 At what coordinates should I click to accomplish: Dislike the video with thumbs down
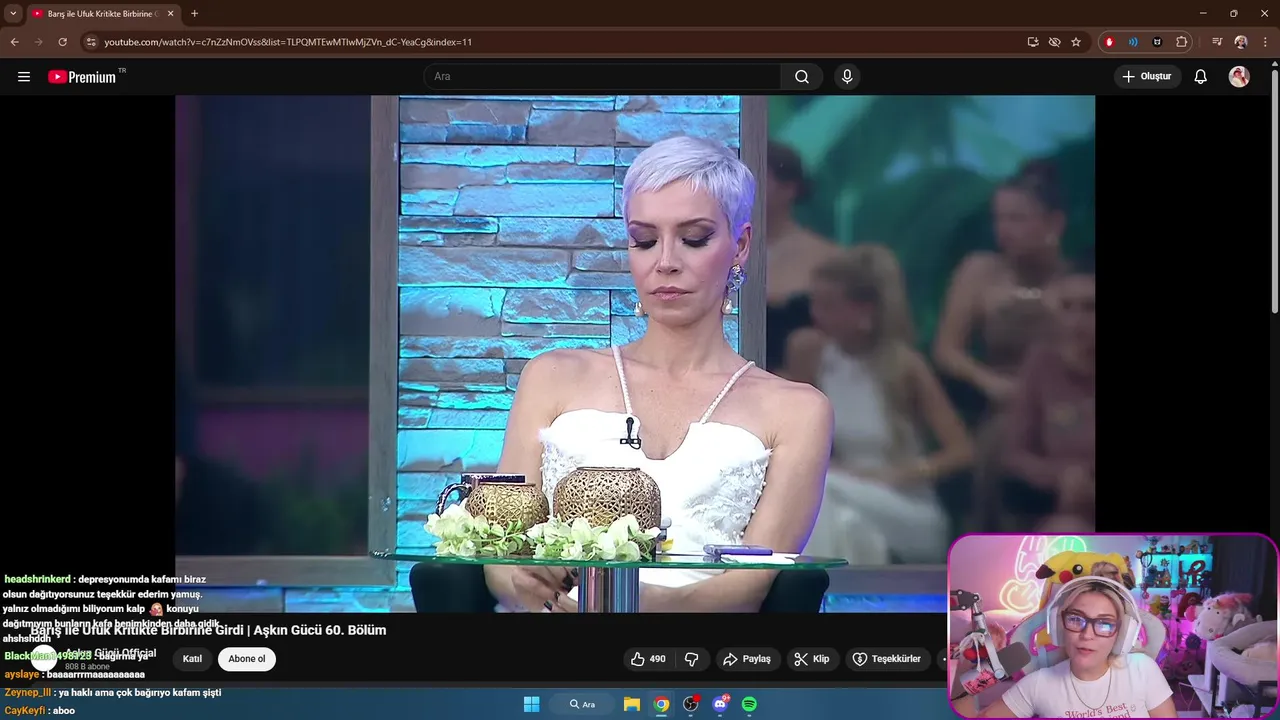[x=691, y=659]
